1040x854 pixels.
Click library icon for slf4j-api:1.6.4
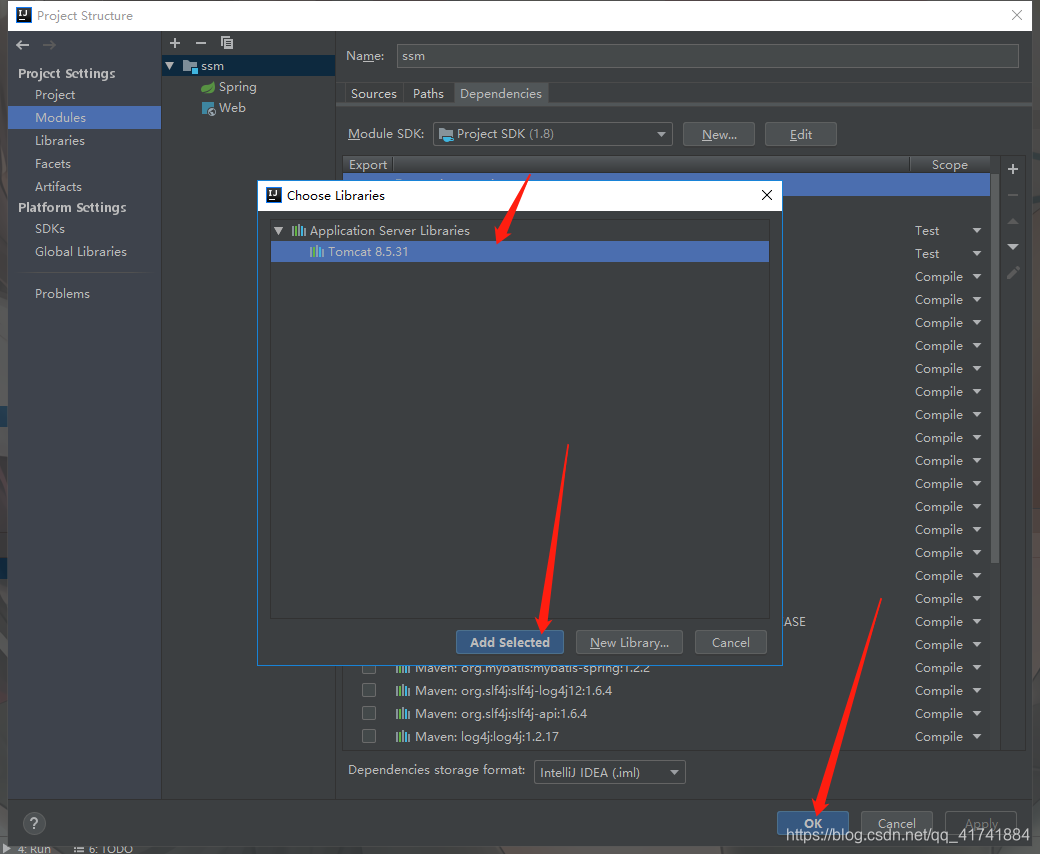[403, 713]
